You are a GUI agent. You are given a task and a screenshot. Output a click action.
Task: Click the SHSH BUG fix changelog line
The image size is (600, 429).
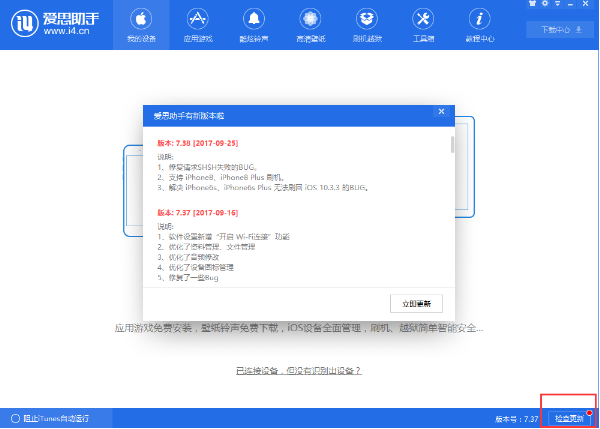click(x=207, y=167)
